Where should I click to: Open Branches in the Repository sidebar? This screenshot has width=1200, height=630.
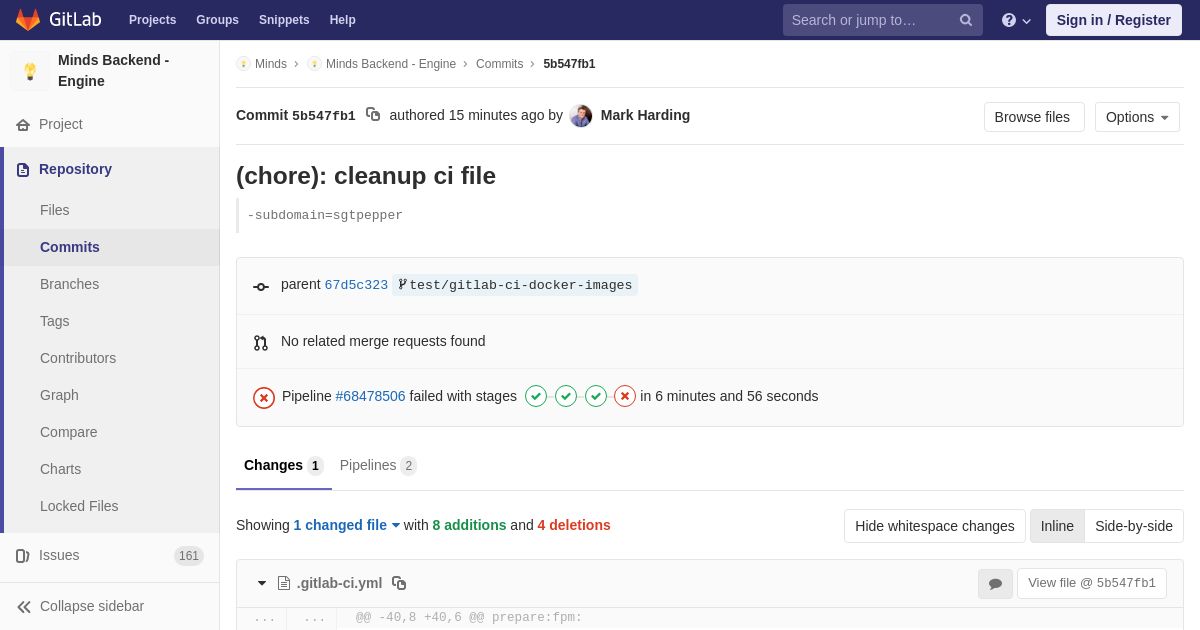click(x=69, y=284)
